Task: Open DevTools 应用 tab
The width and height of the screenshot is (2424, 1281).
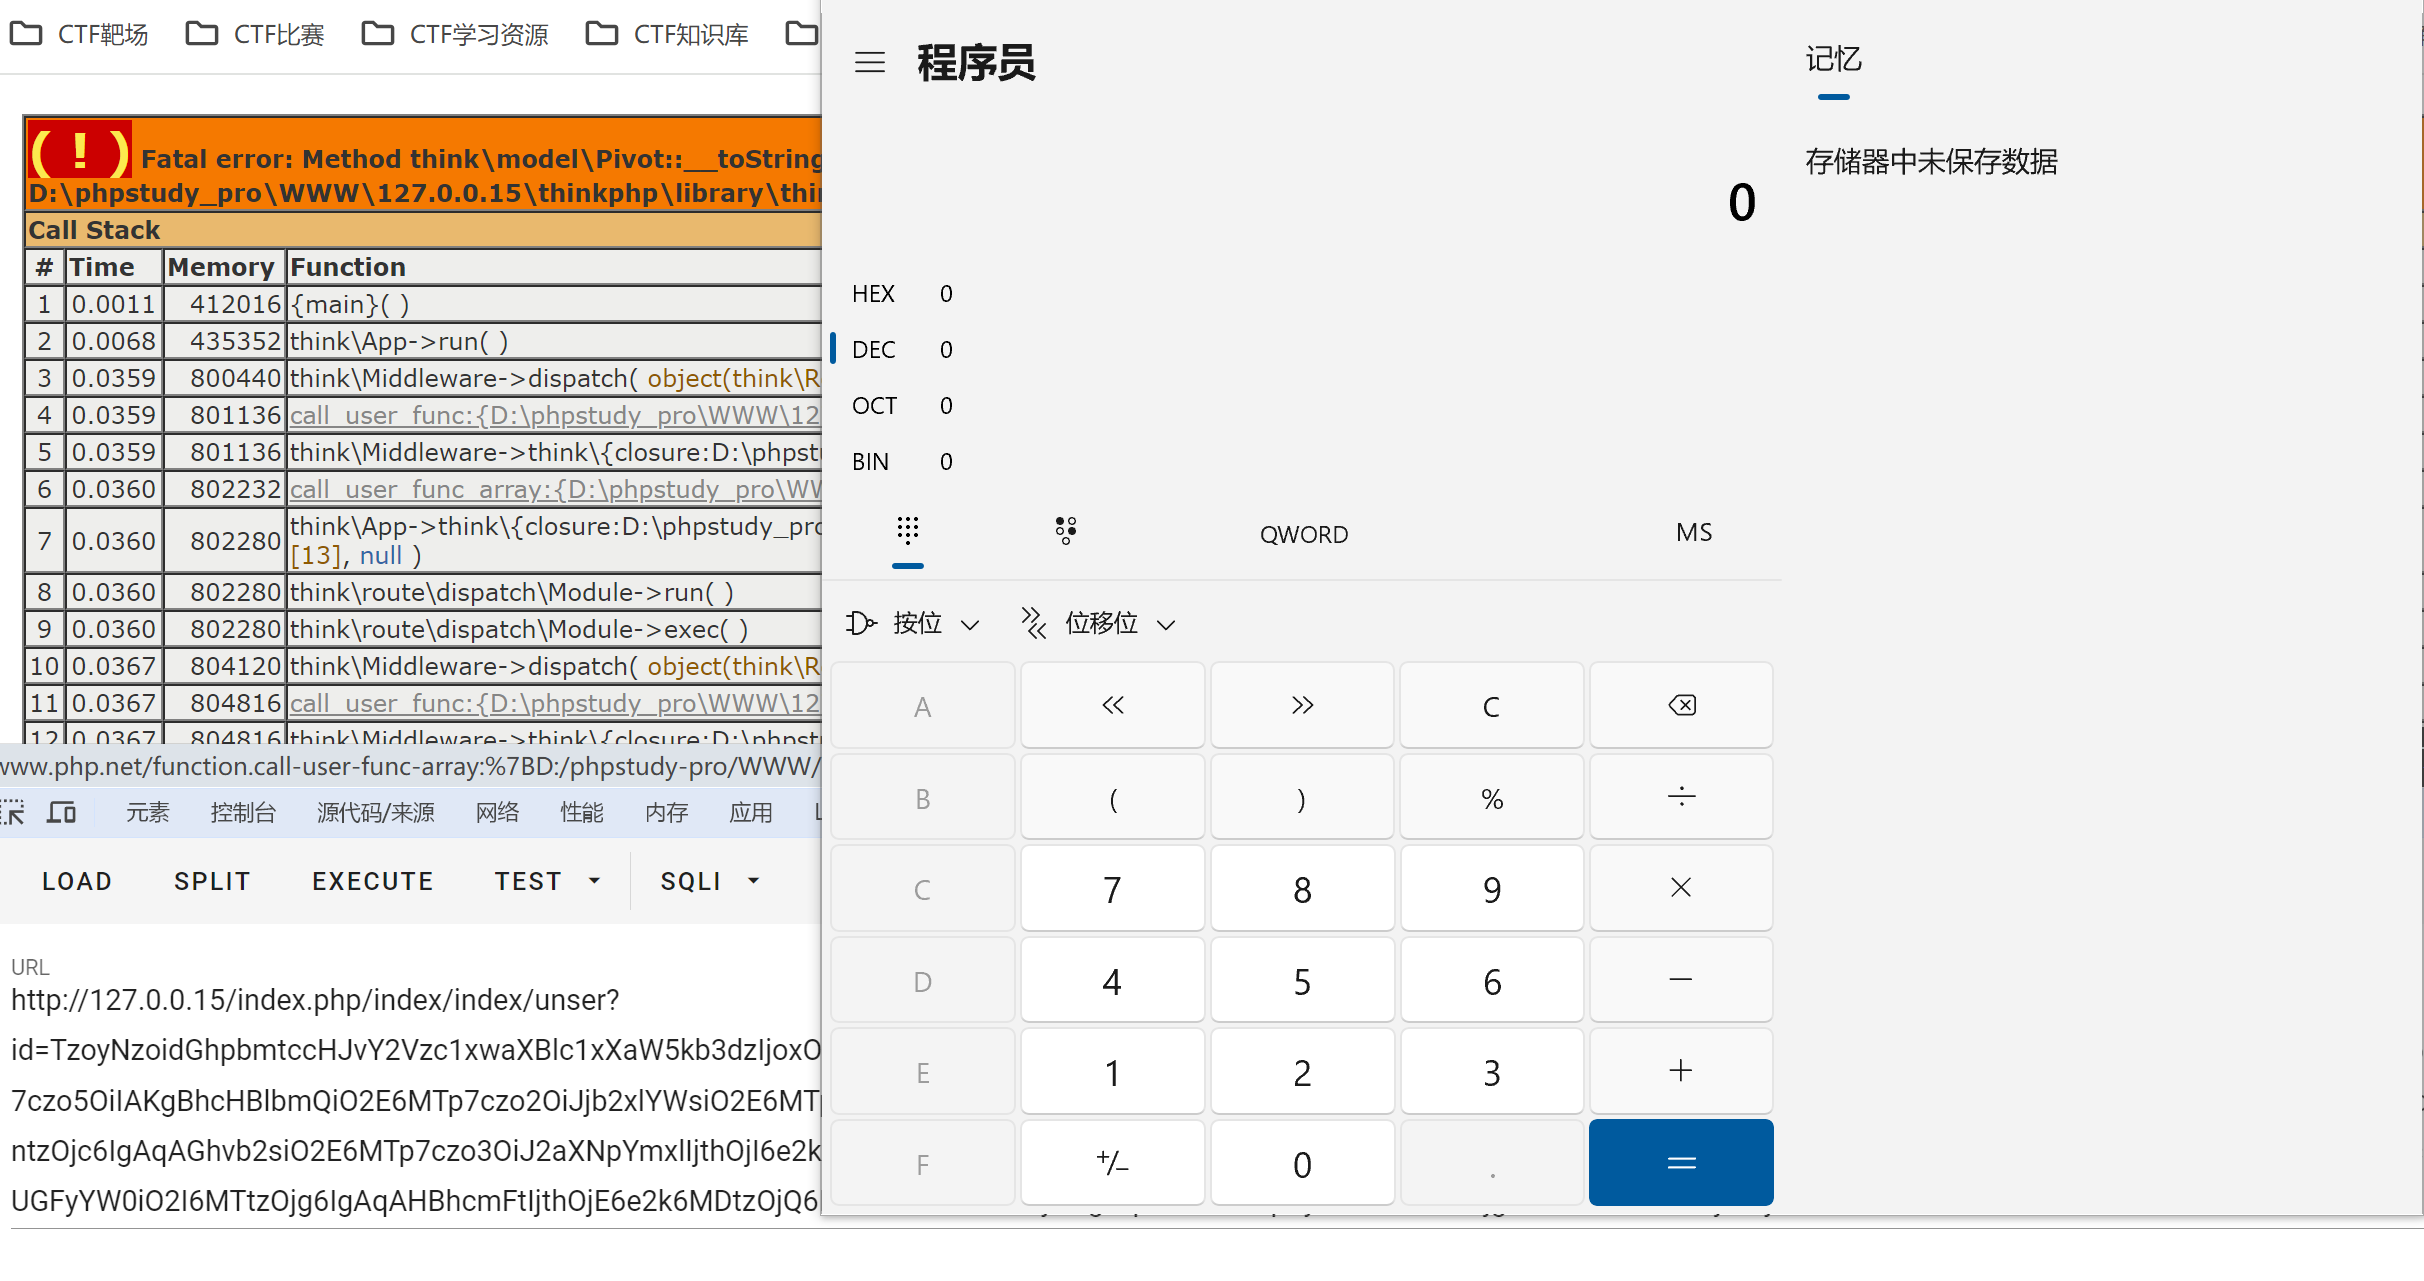Action: (750, 812)
